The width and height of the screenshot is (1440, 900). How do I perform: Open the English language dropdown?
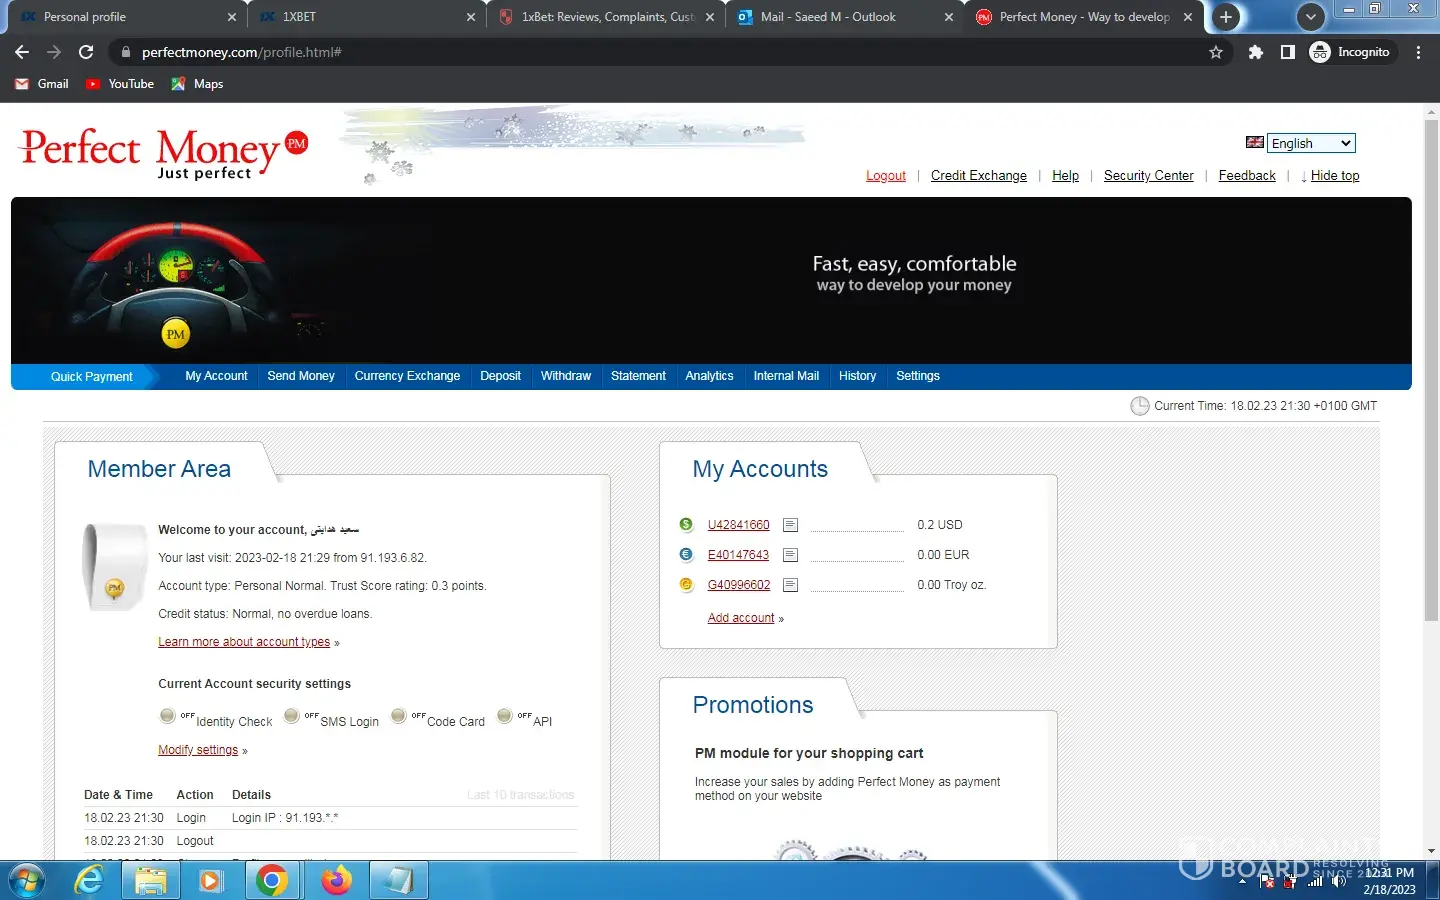(x=1311, y=143)
